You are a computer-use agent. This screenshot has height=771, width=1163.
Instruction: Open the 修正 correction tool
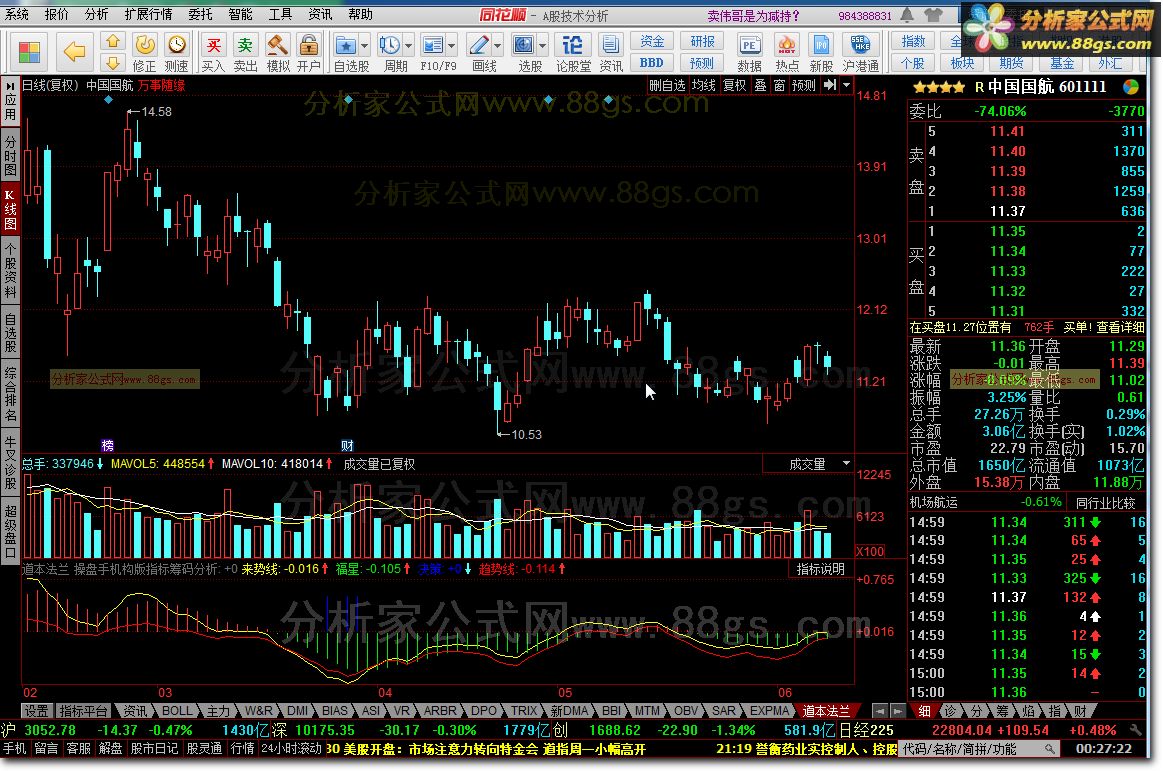(145, 53)
